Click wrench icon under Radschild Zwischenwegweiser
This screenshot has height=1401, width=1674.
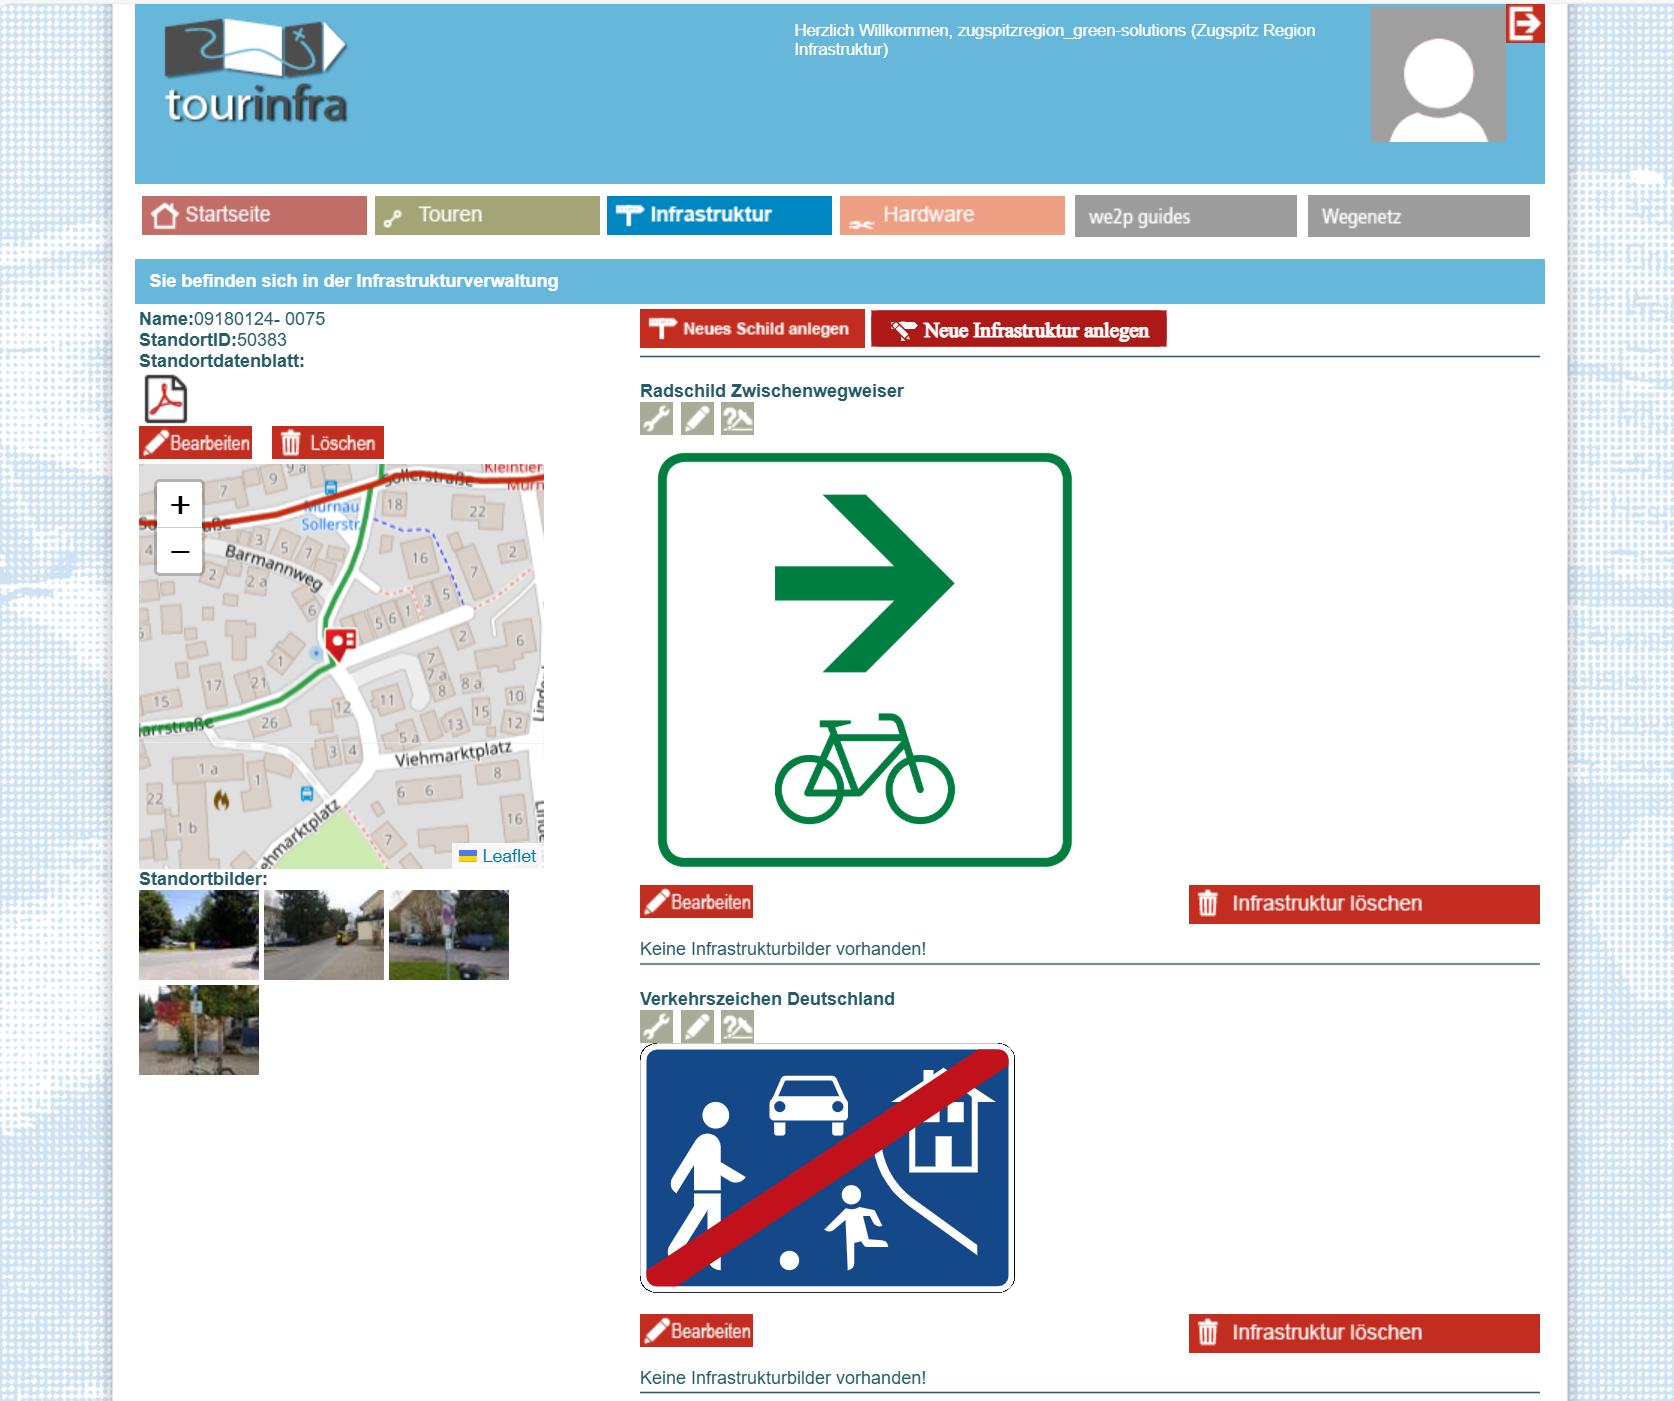[x=656, y=419]
